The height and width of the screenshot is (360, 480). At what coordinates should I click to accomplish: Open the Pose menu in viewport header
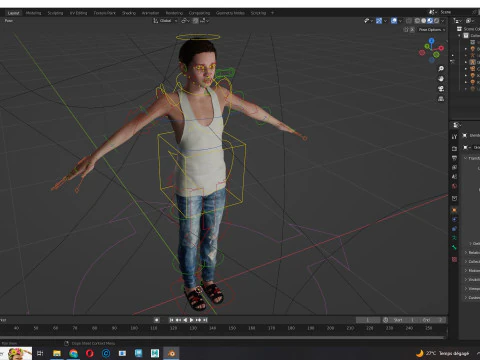tap(9, 21)
